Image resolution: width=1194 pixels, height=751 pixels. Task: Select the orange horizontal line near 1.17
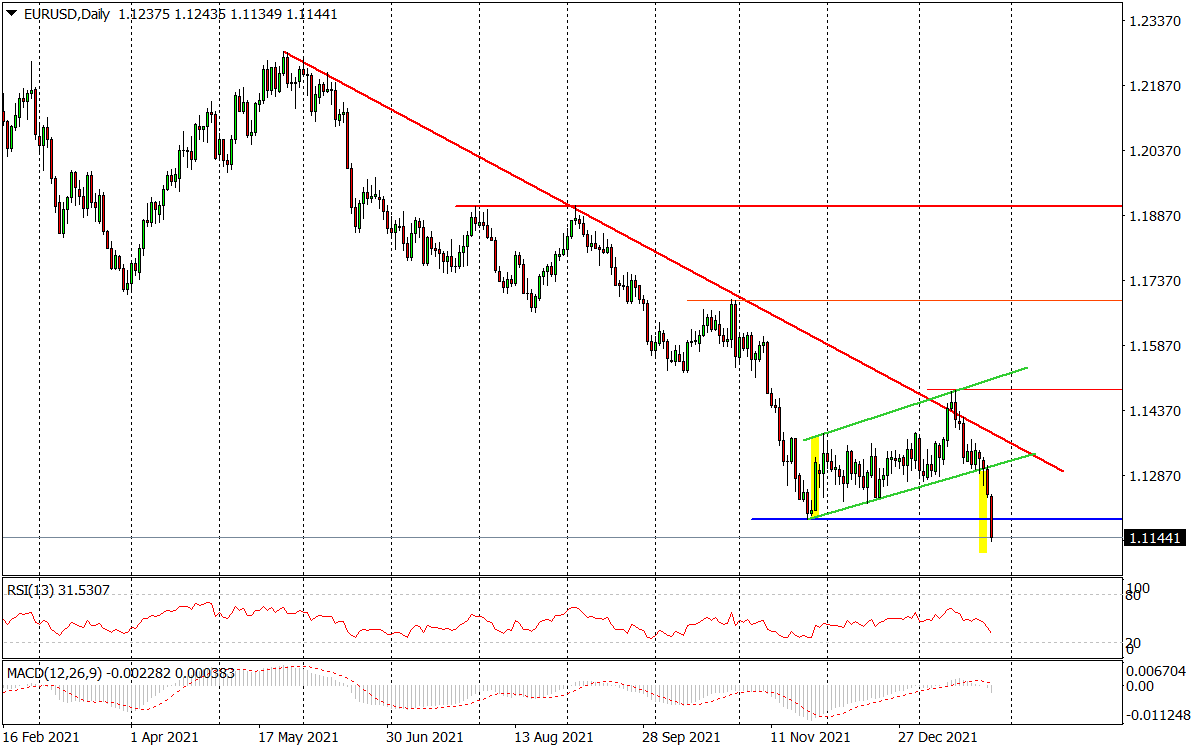(905, 301)
